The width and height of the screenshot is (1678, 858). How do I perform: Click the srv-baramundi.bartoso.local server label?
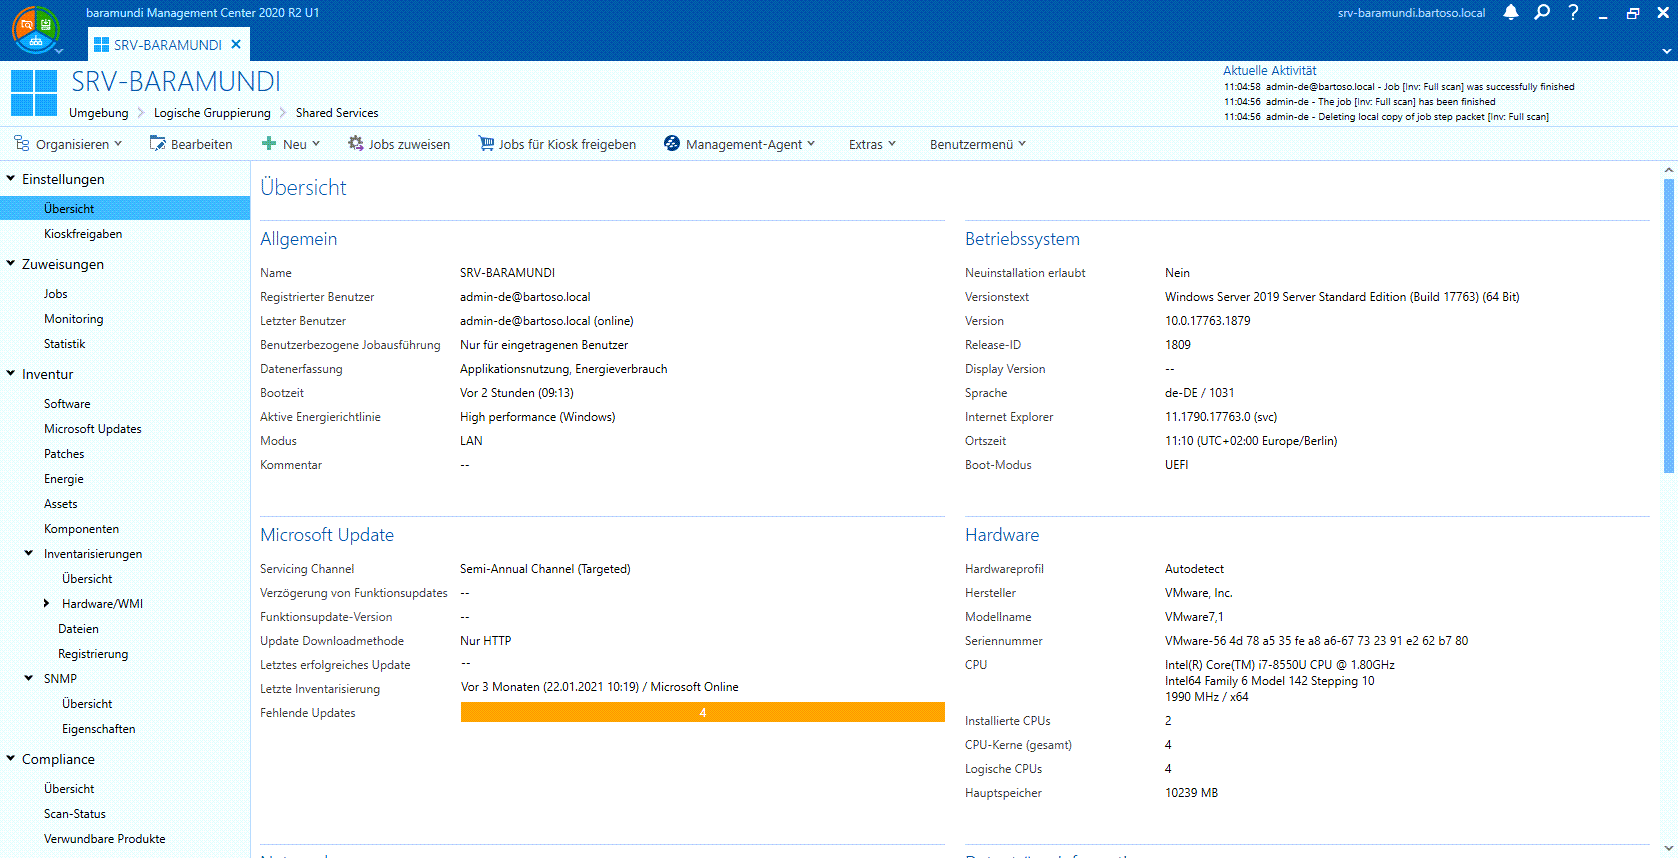coord(1411,13)
